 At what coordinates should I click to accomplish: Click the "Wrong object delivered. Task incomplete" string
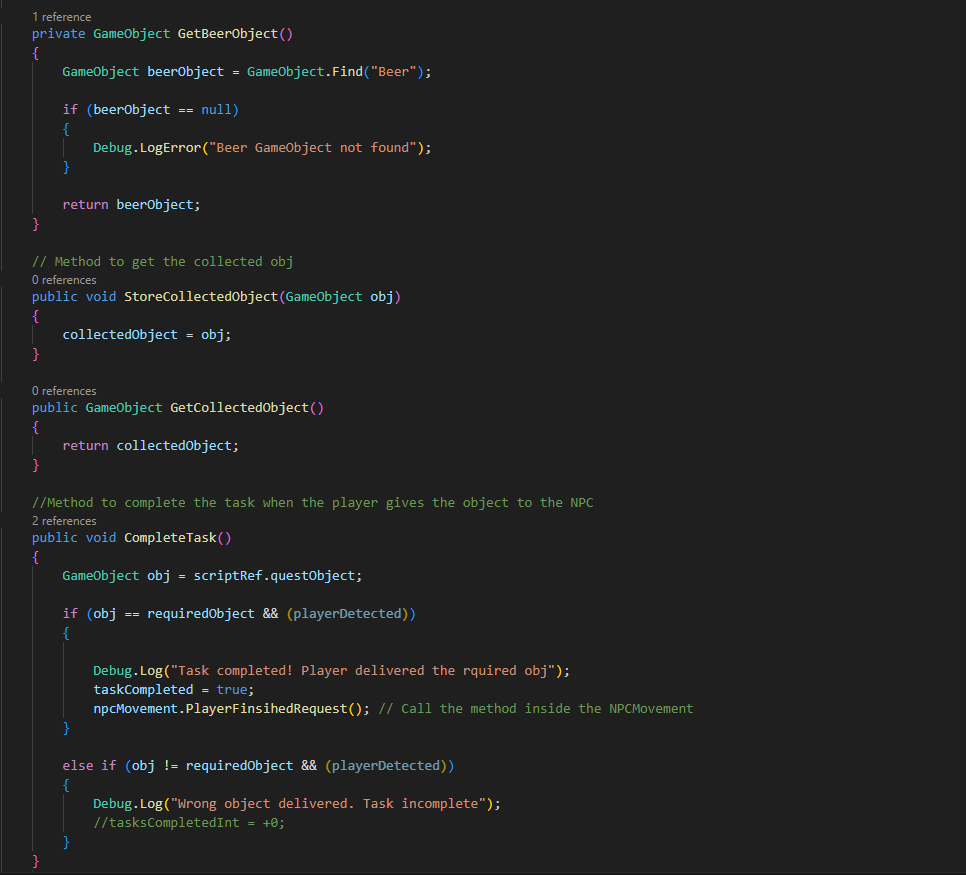(328, 804)
